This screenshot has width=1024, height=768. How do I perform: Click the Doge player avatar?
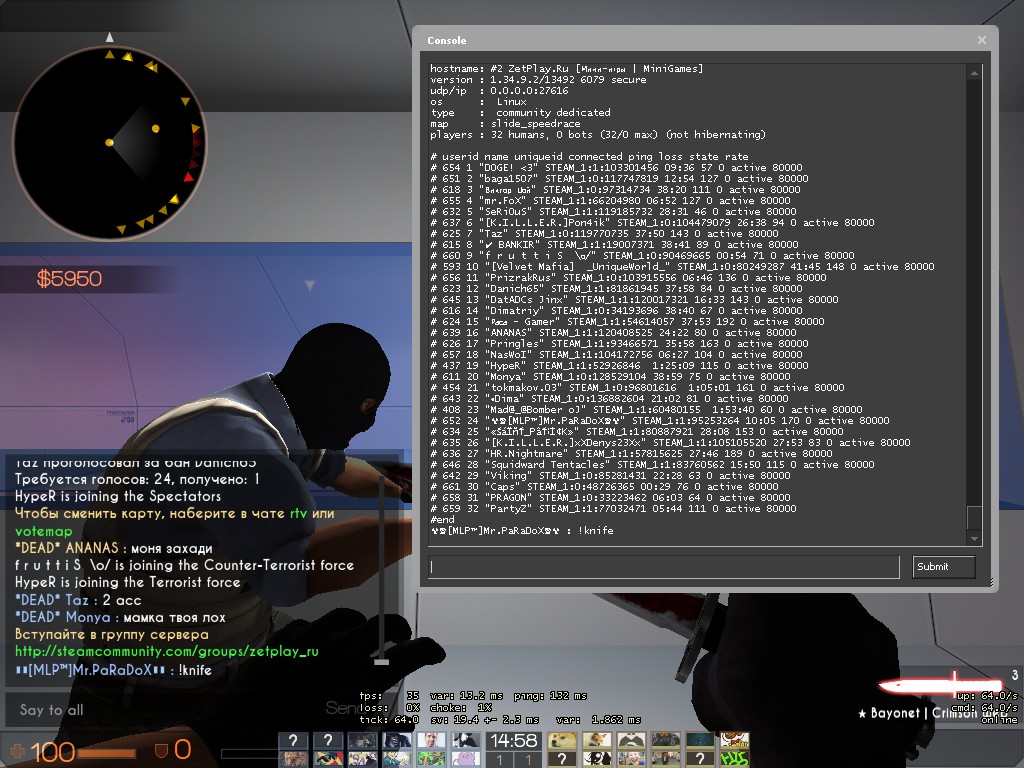pyautogui.click(x=562, y=740)
